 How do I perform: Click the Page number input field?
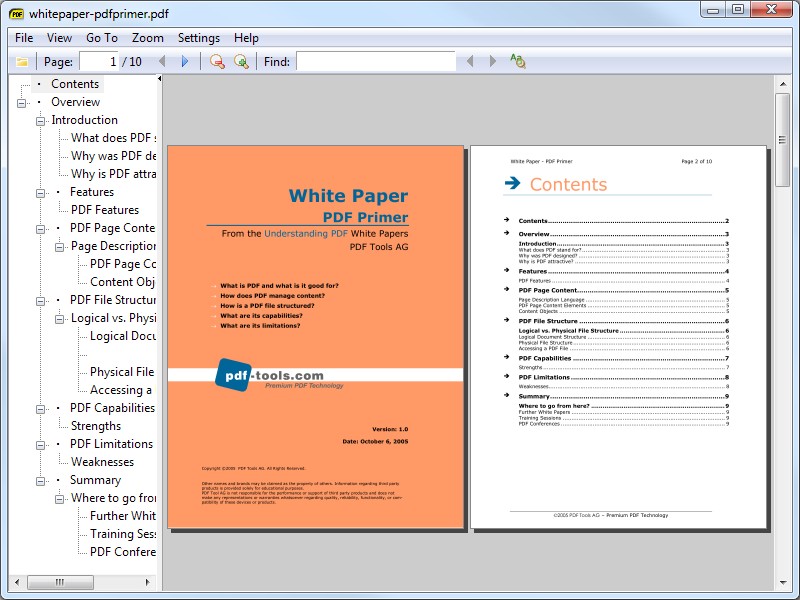coord(100,61)
